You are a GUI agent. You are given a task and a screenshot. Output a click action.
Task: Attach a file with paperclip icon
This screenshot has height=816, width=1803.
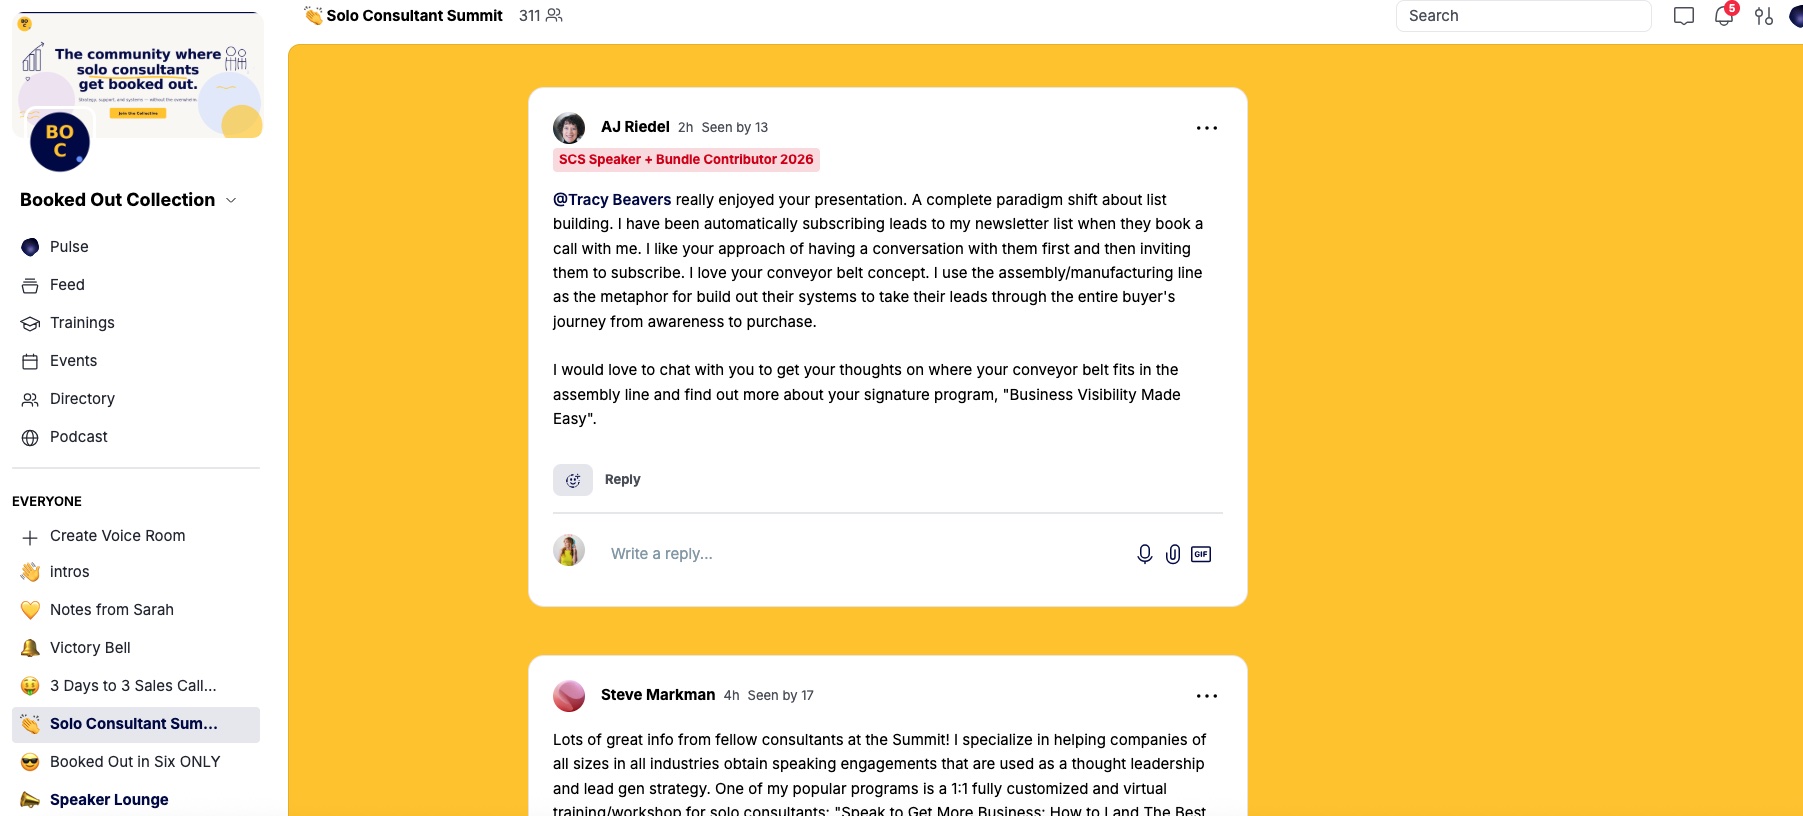tap(1173, 554)
